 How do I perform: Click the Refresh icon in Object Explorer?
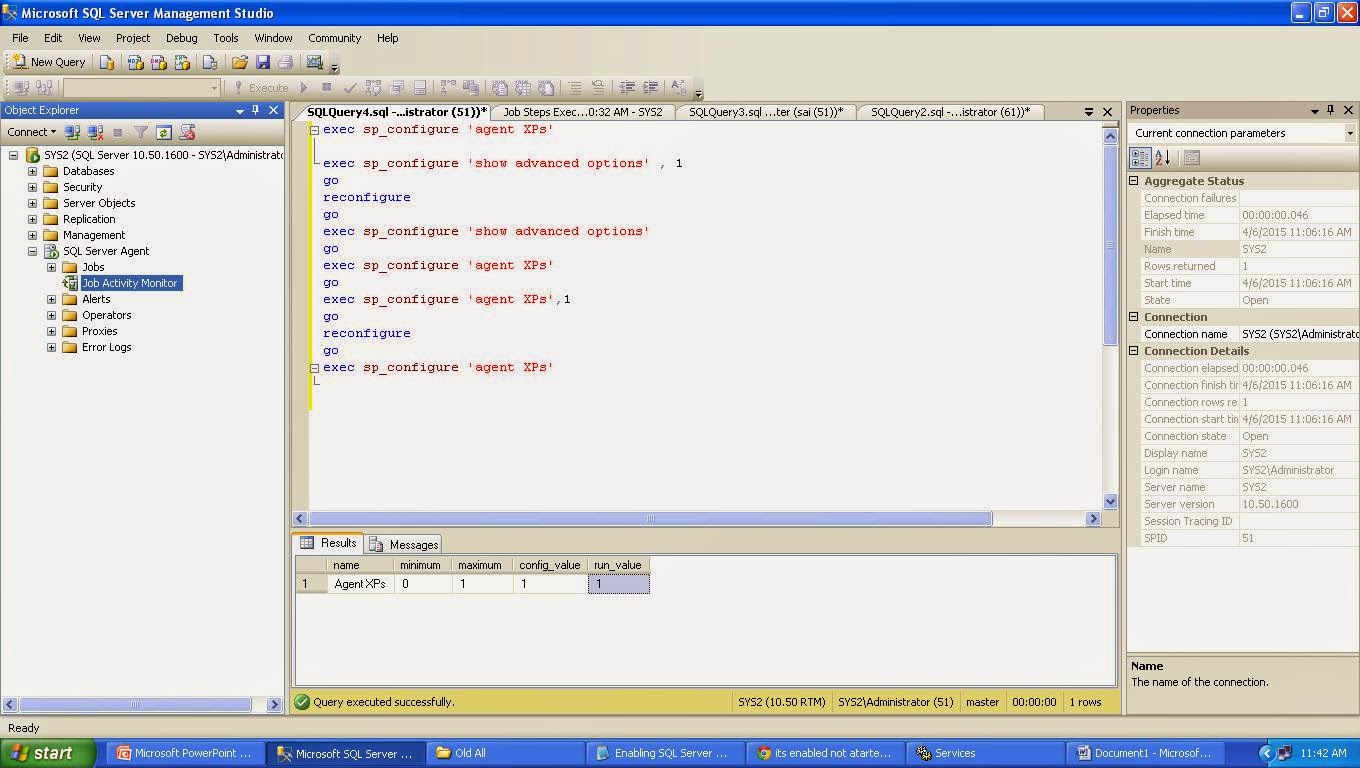[x=164, y=132]
